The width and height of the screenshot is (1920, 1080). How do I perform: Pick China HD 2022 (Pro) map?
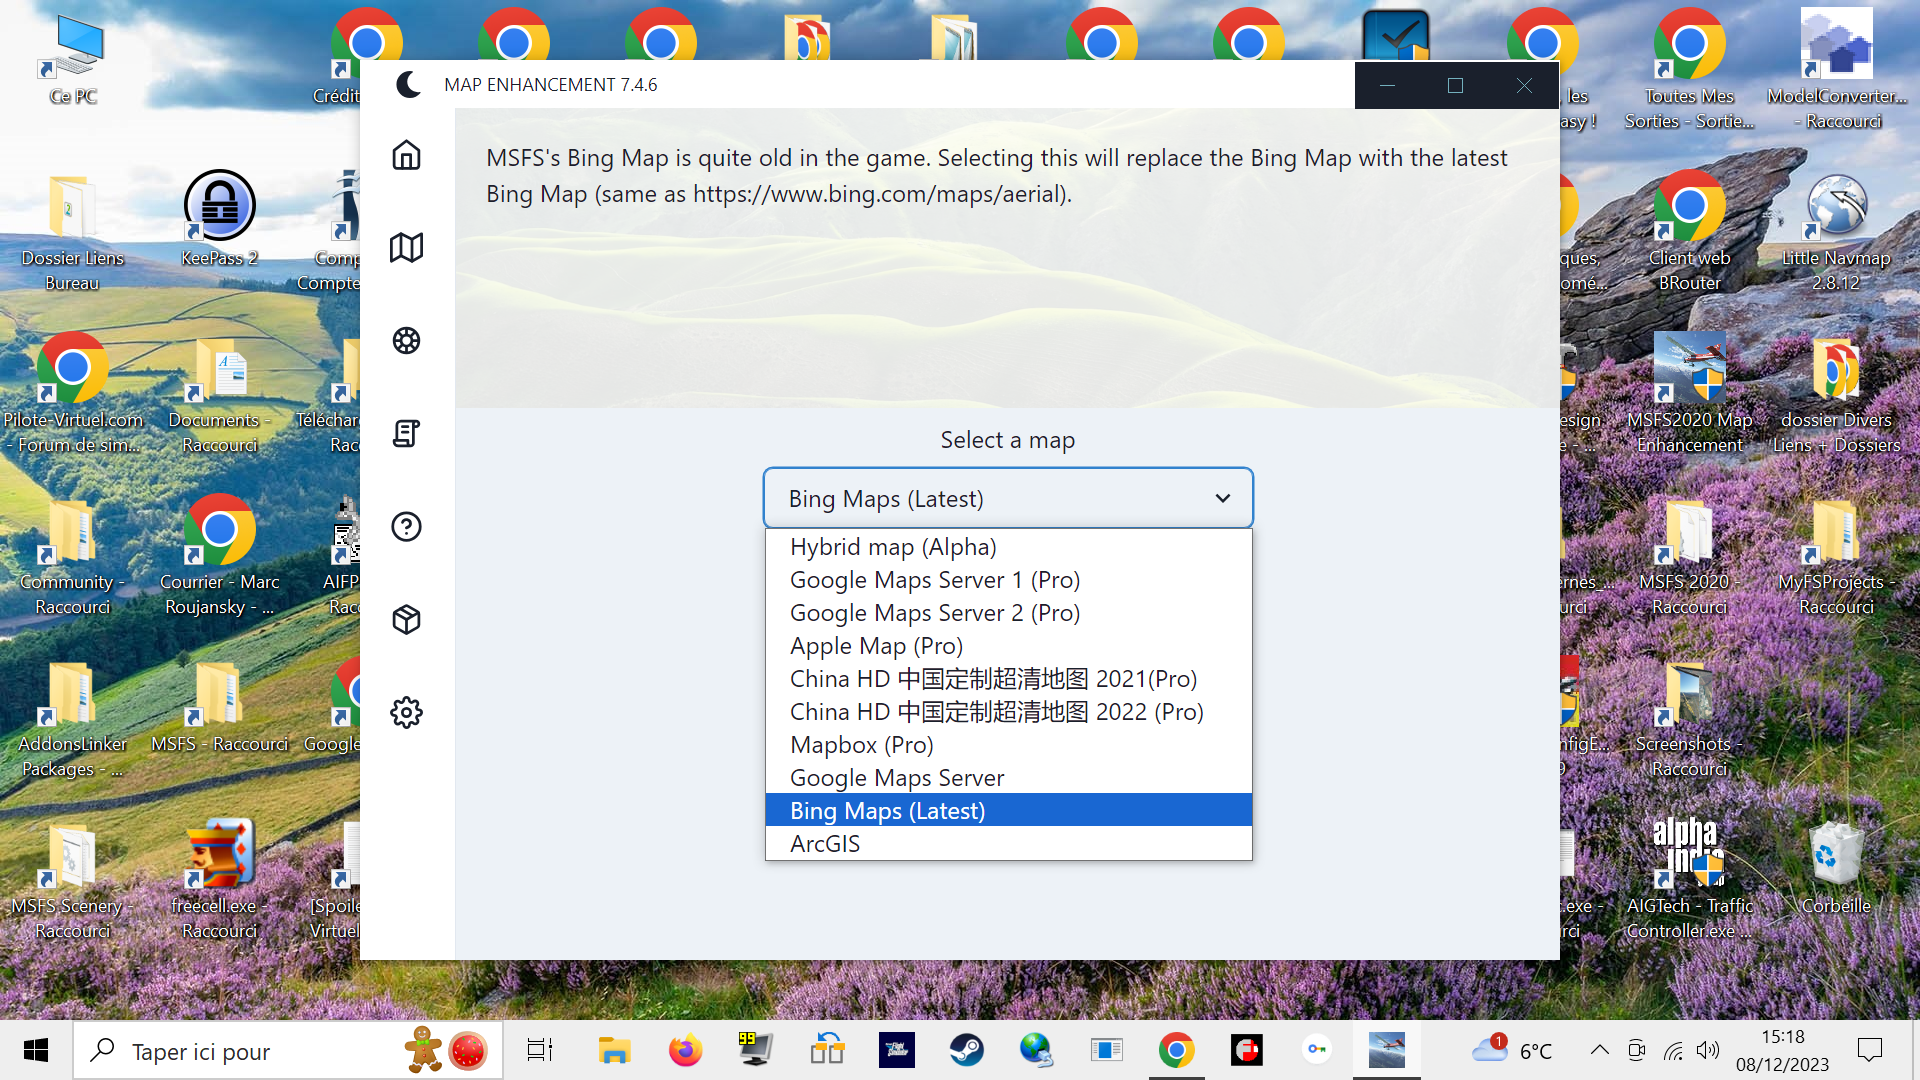click(x=996, y=712)
